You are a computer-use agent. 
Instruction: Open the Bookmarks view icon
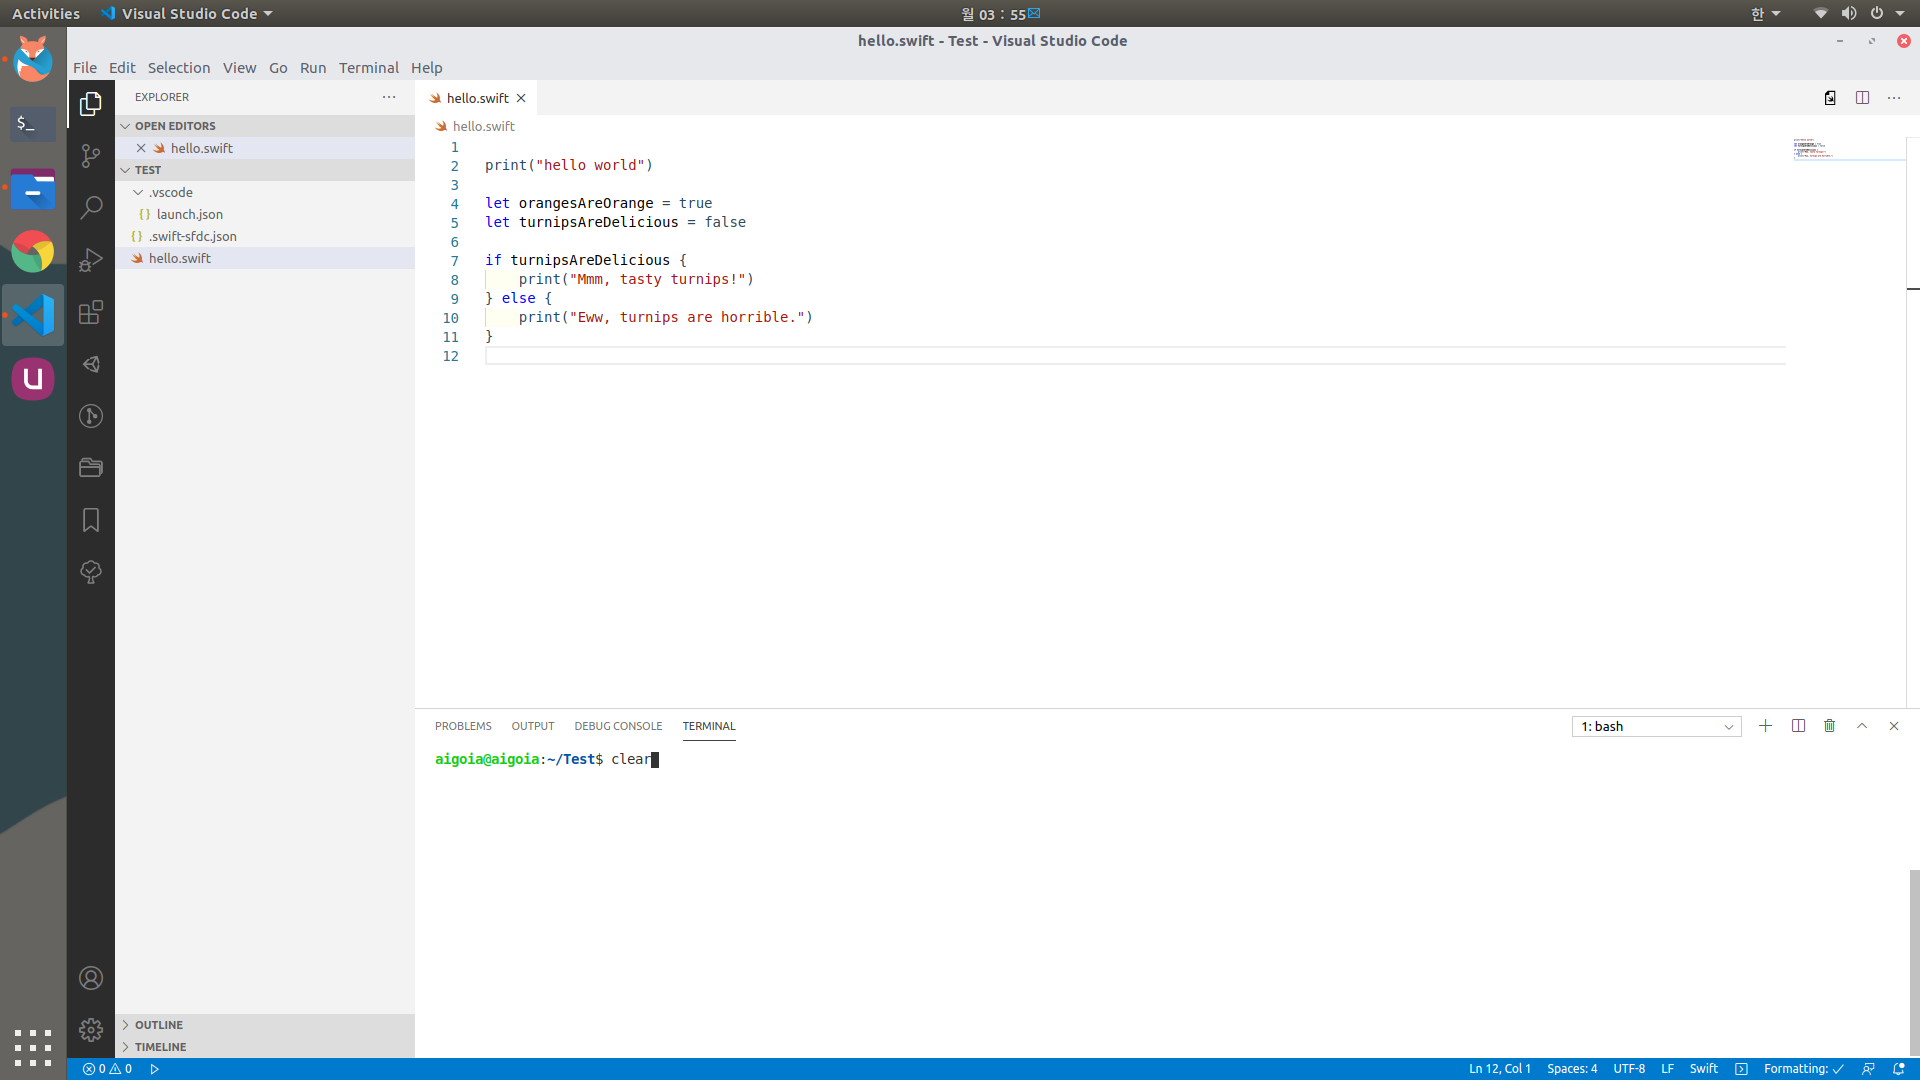pyautogui.click(x=91, y=520)
